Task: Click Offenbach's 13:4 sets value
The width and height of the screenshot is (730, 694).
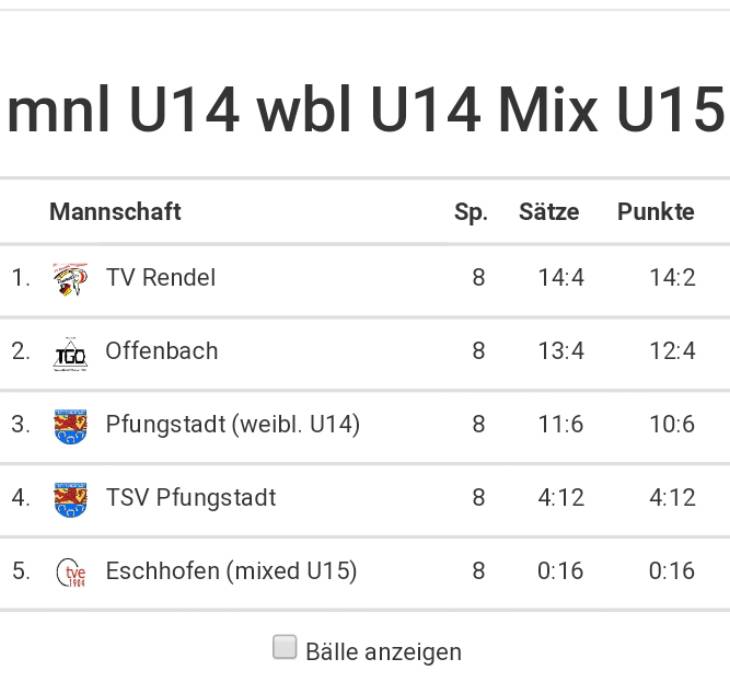Action: [560, 351]
